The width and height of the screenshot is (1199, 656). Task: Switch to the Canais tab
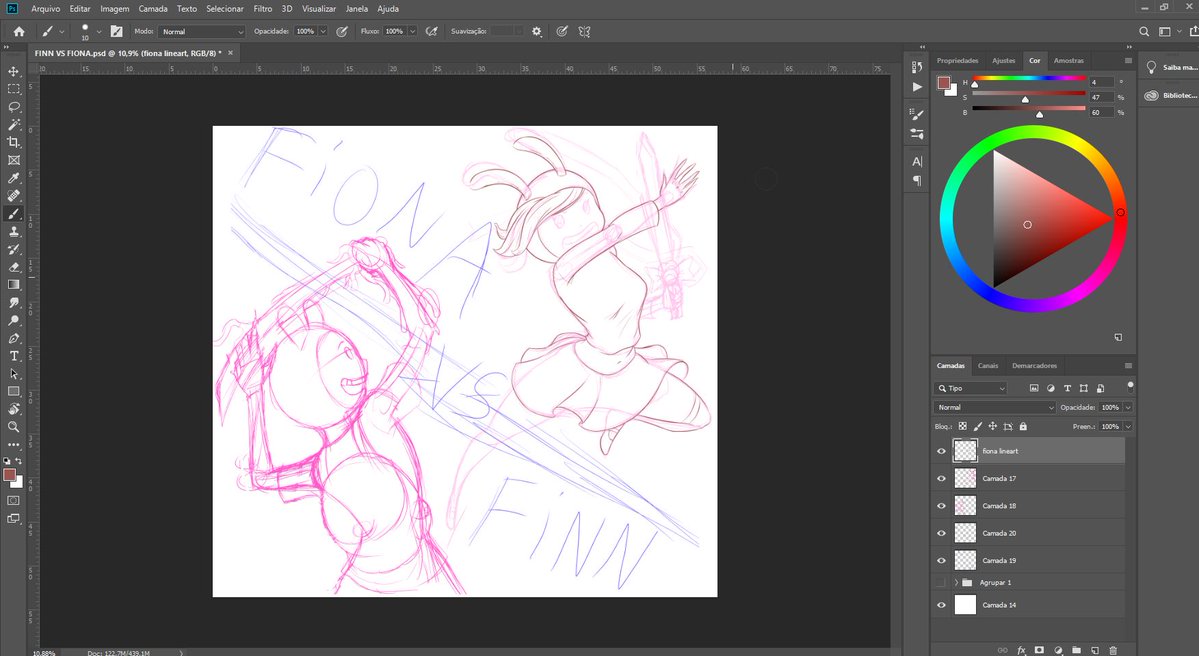coord(988,365)
